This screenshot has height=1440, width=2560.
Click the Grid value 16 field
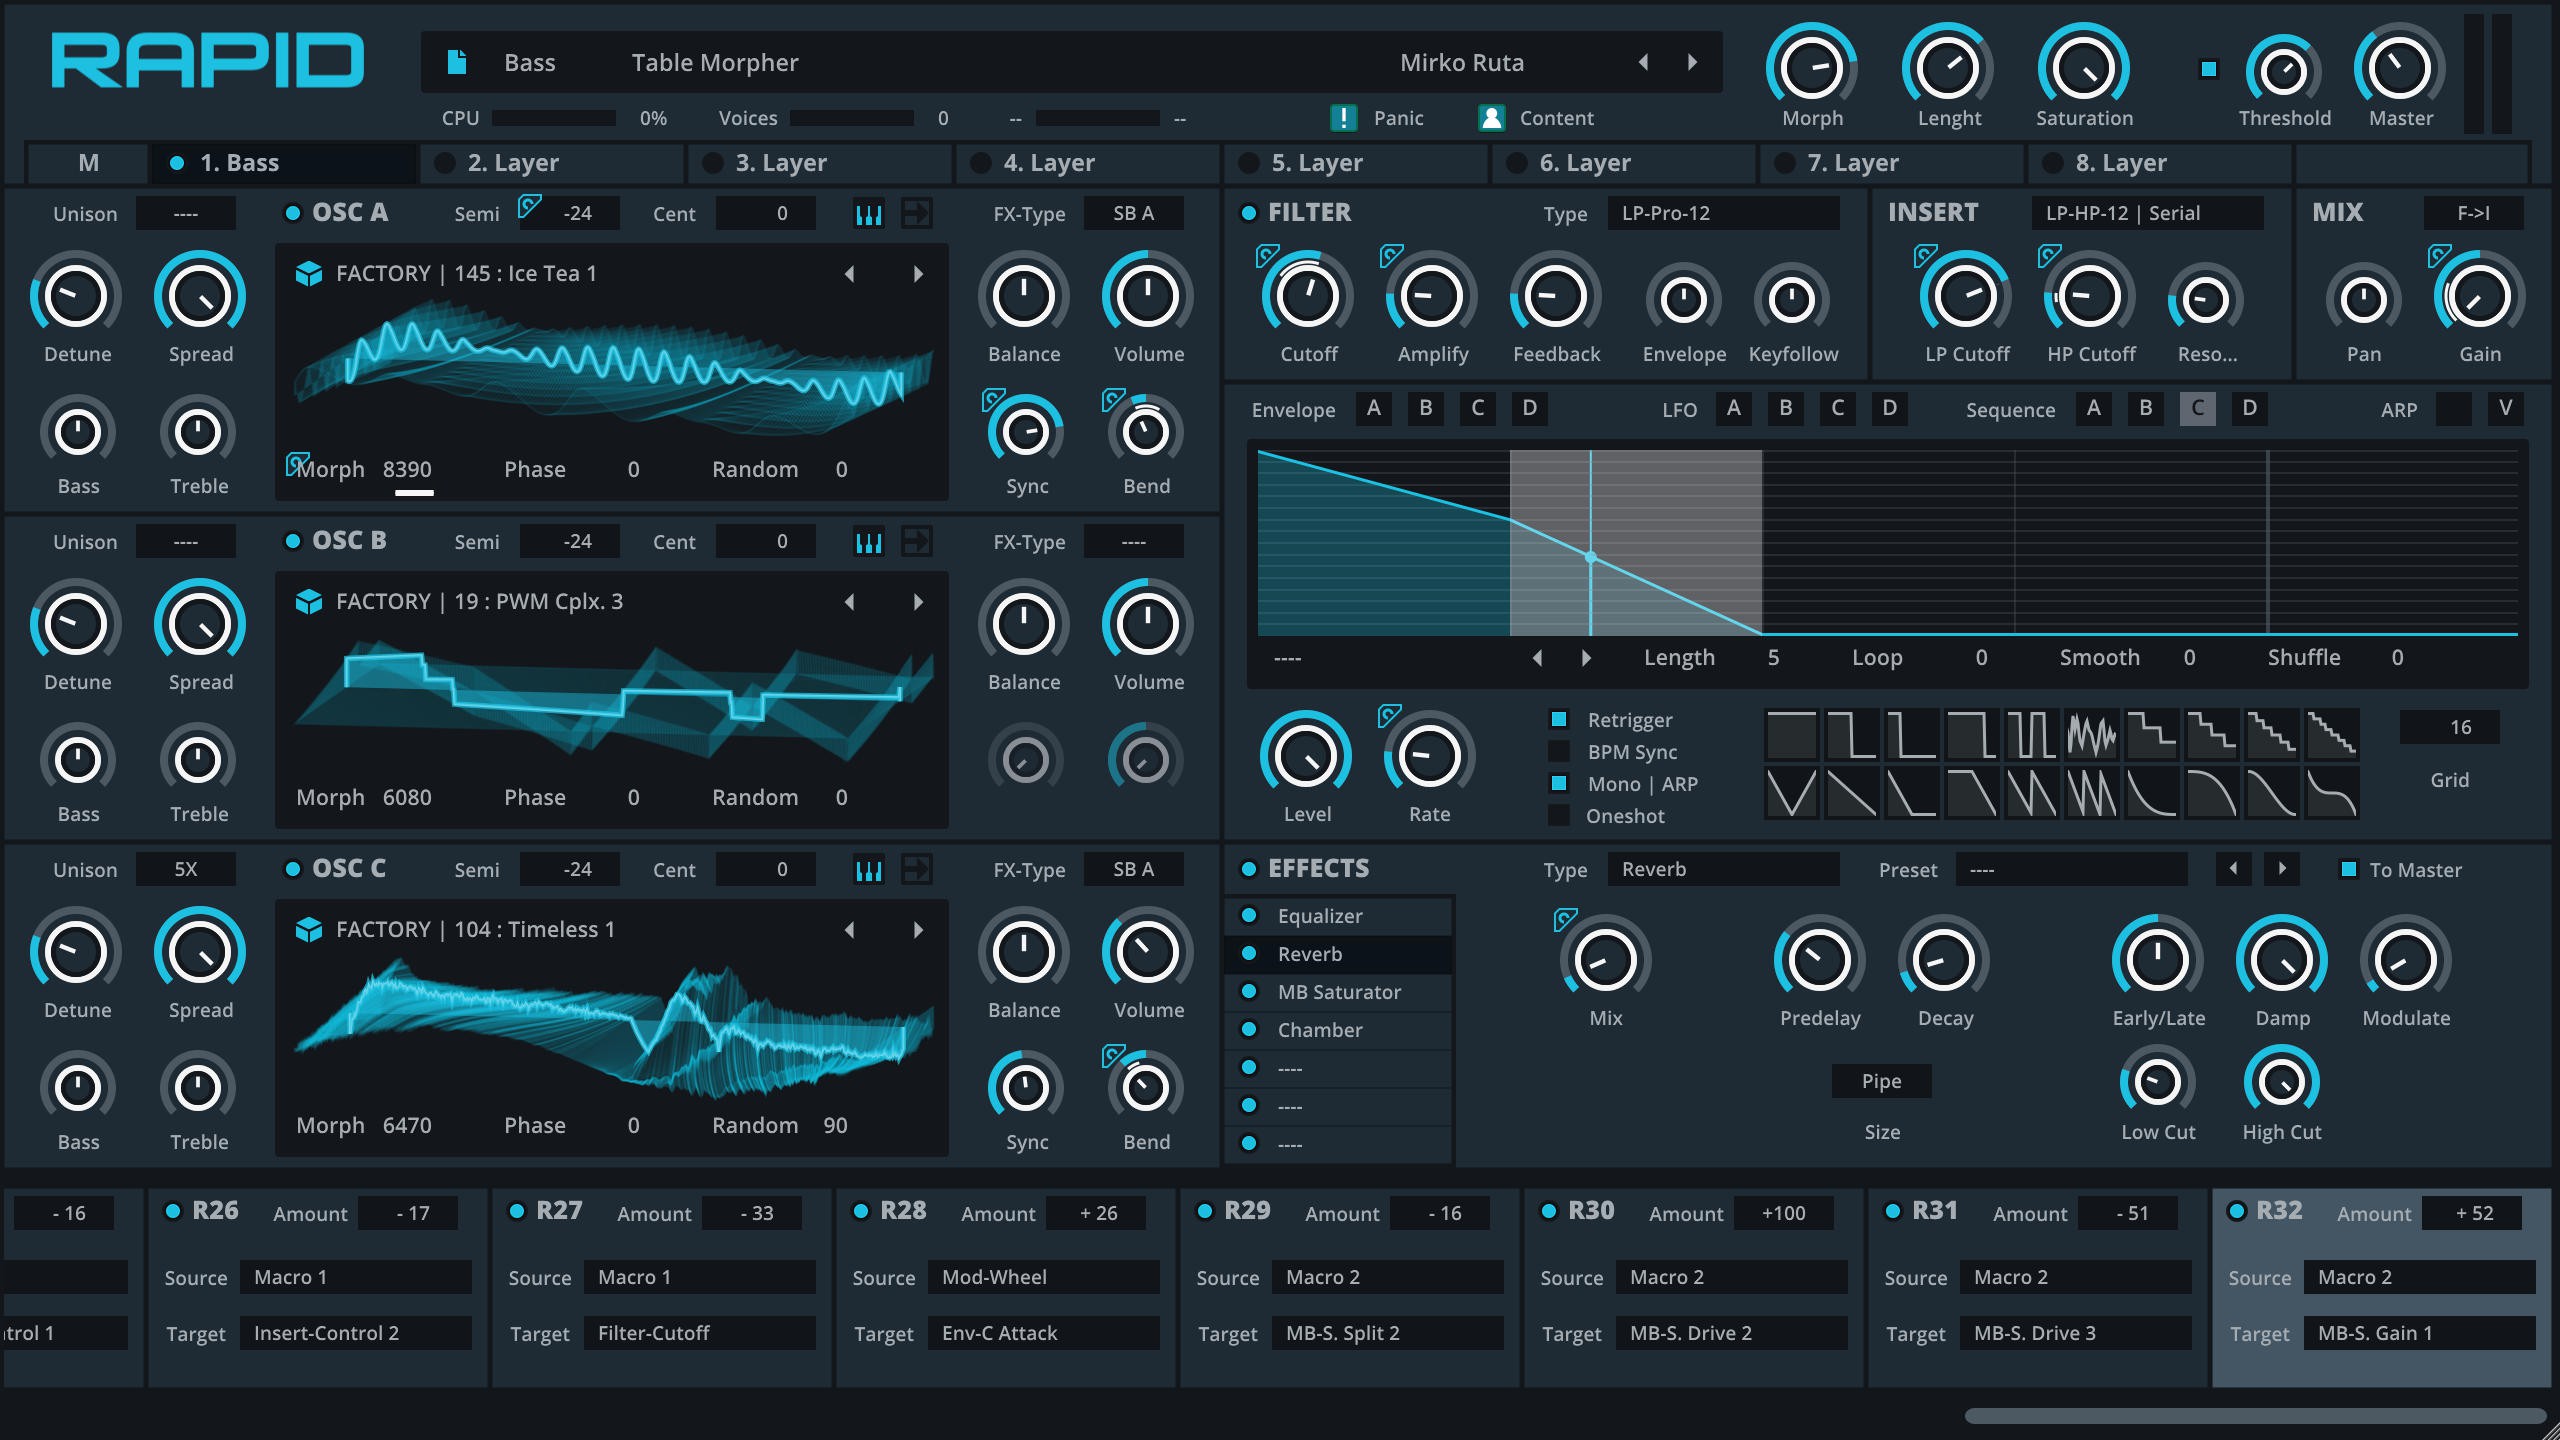[2449, 727]
